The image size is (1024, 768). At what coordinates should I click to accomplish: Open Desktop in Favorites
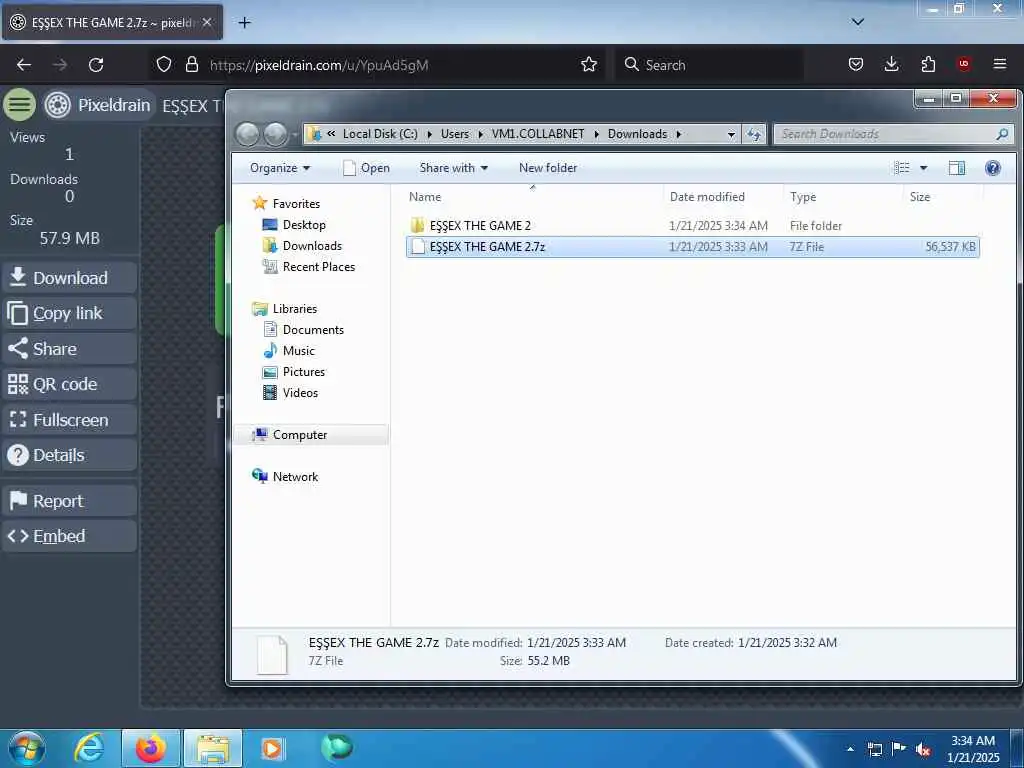coord(304,225)
